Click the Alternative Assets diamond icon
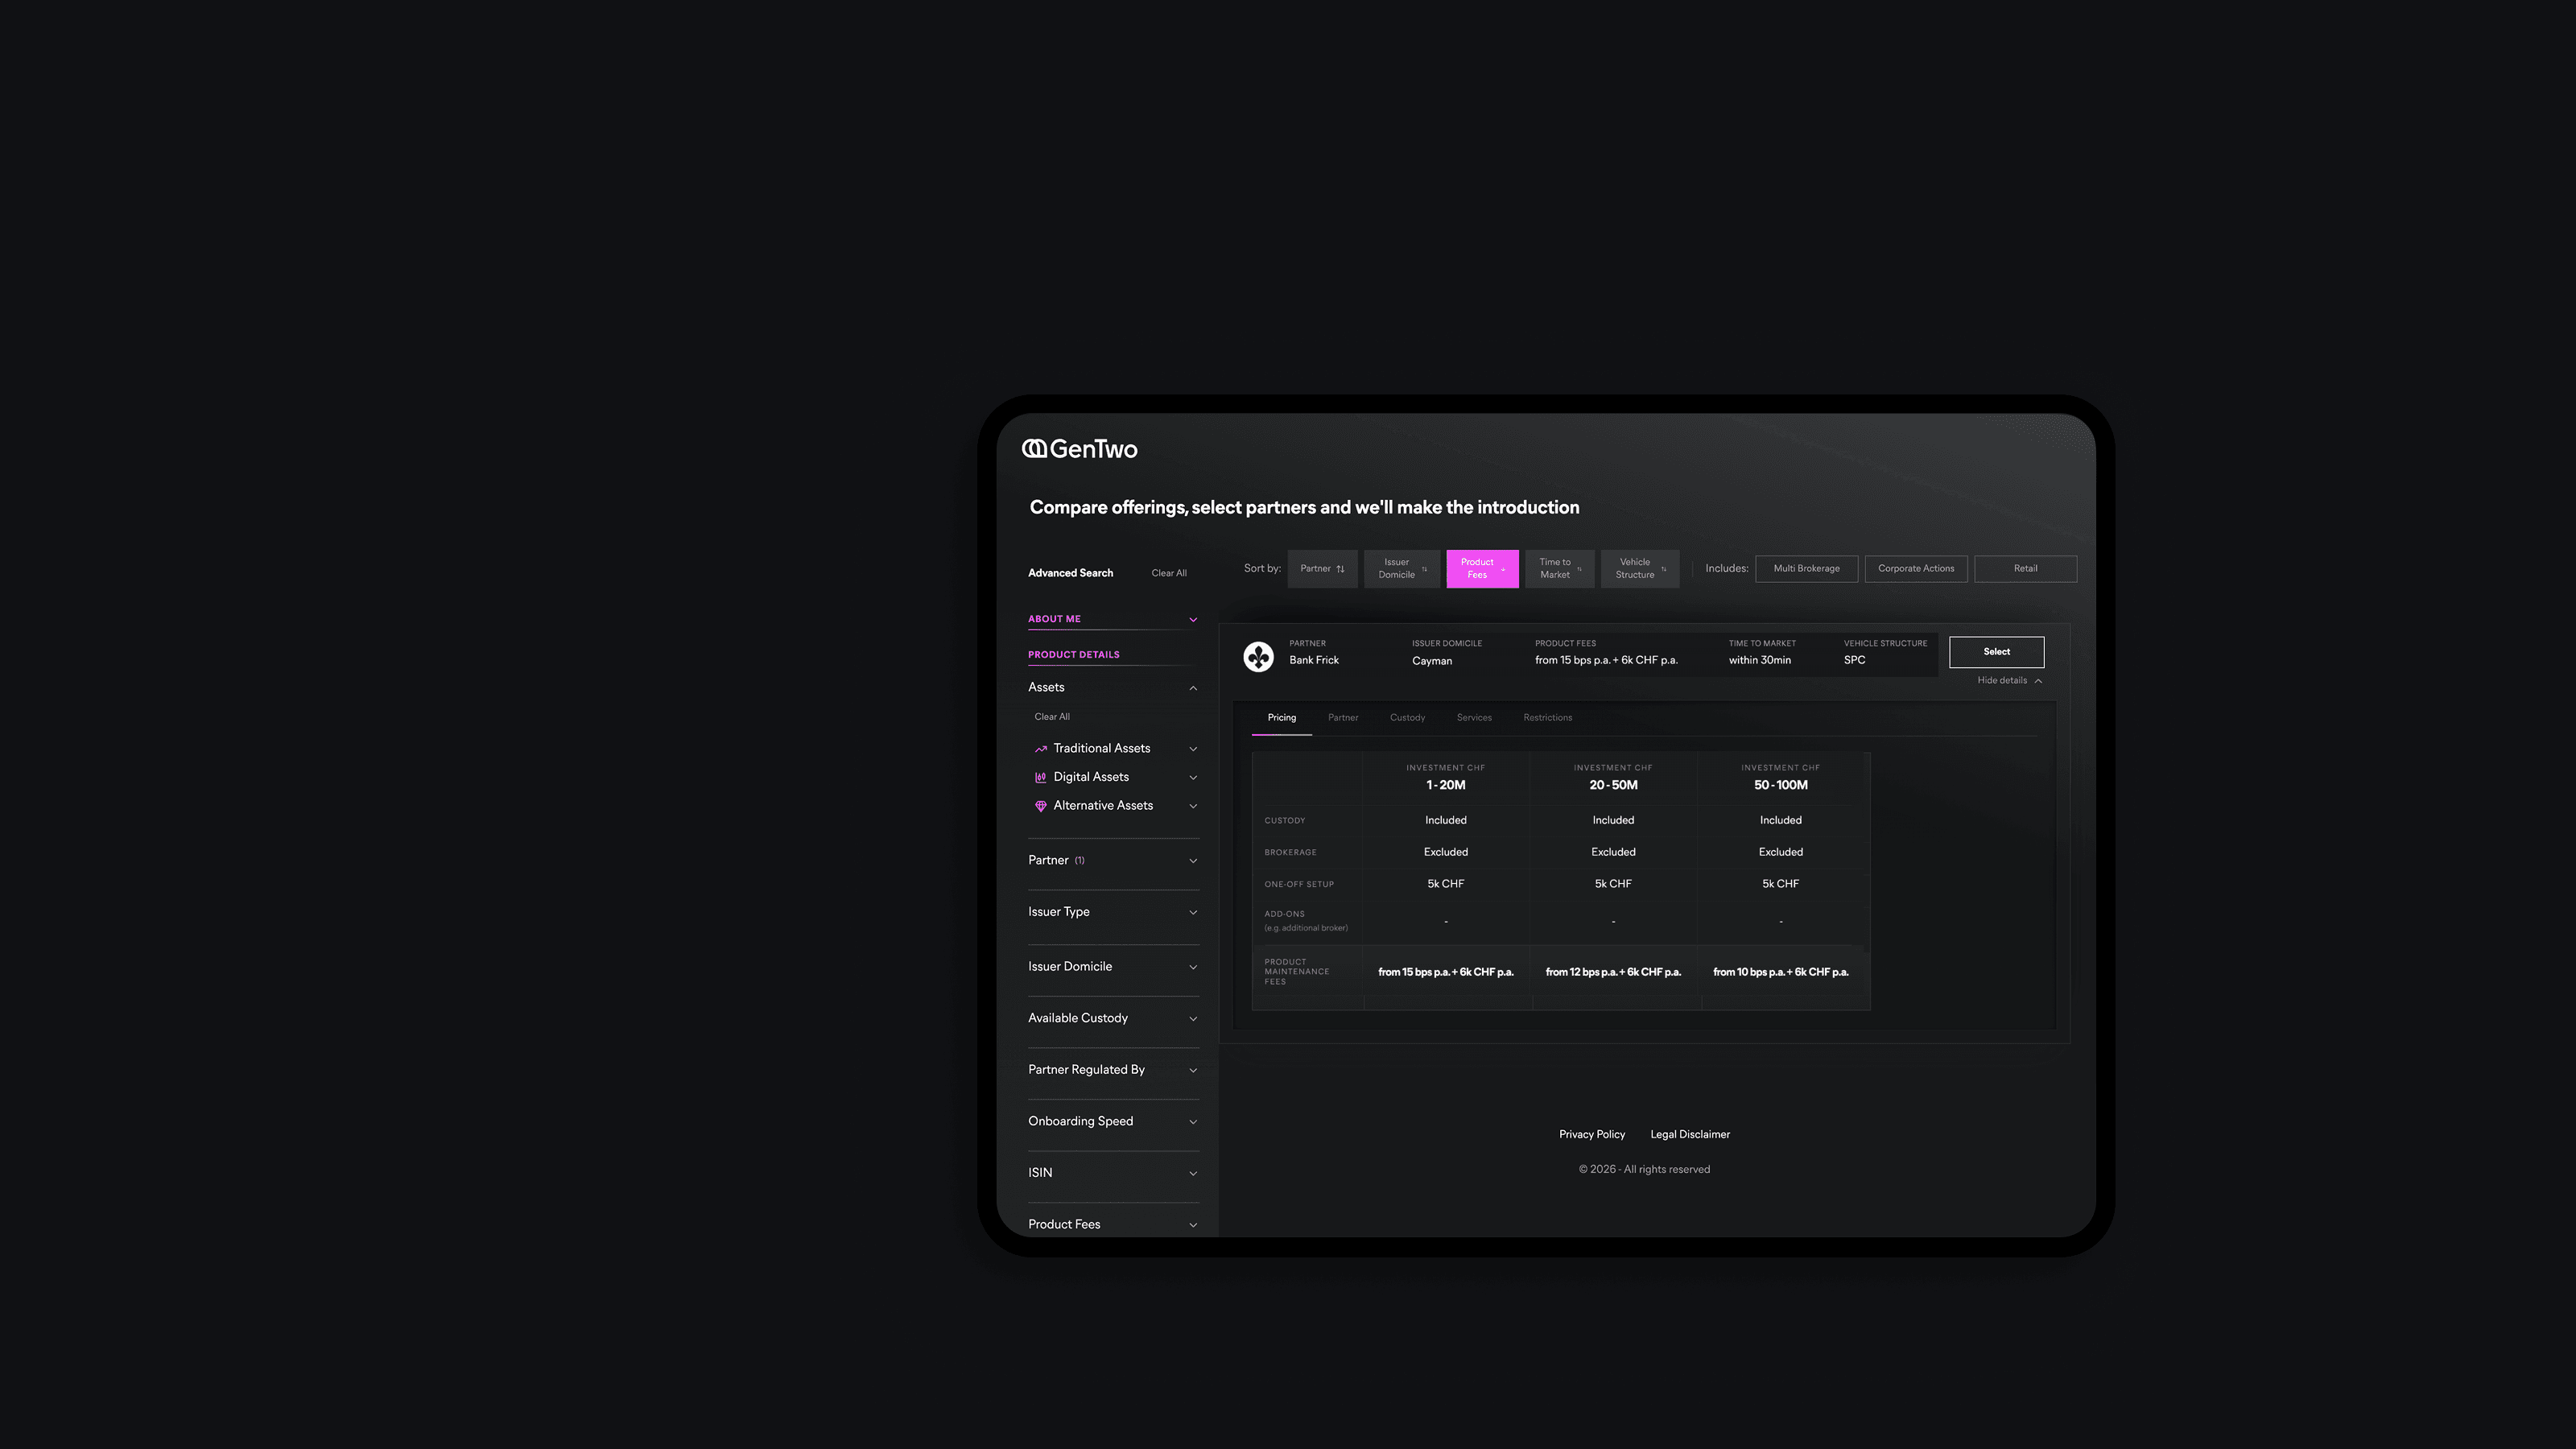Viewport: 2576px width, 1449px height. pyautogui.click(x=1041, y=806)
